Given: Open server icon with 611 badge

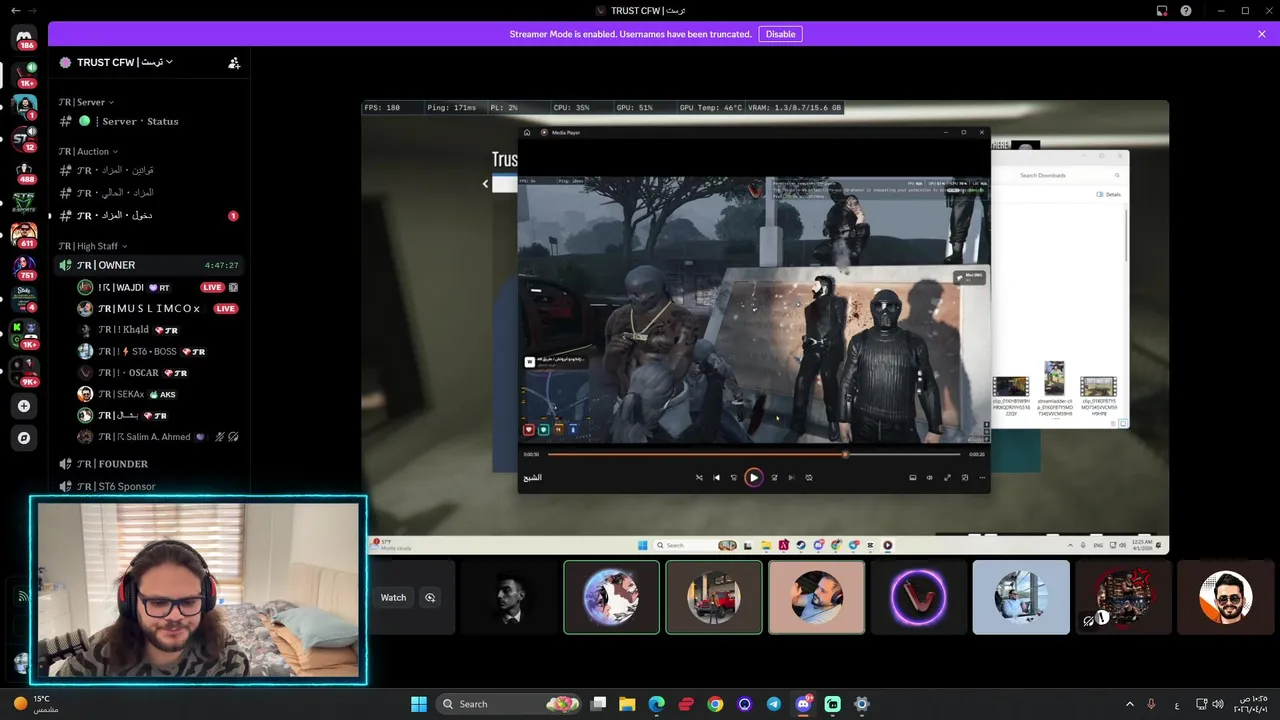Looking at the screenshot, I should point(24,235).
